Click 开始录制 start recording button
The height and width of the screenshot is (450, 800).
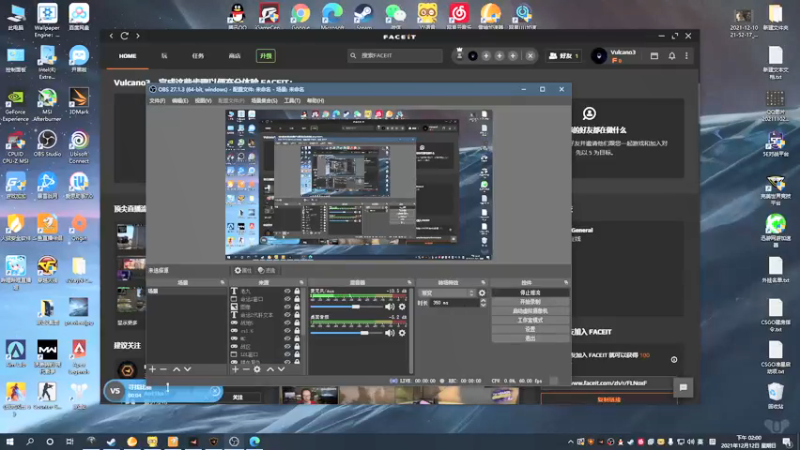[x=530, y=302]
